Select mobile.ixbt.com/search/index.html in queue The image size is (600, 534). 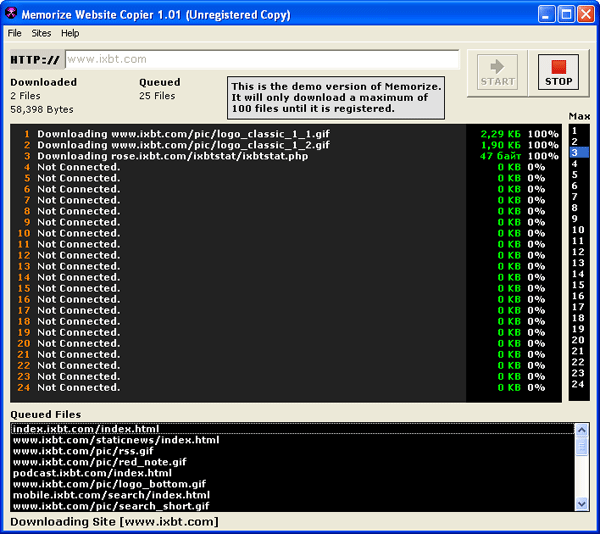[292, 495]
